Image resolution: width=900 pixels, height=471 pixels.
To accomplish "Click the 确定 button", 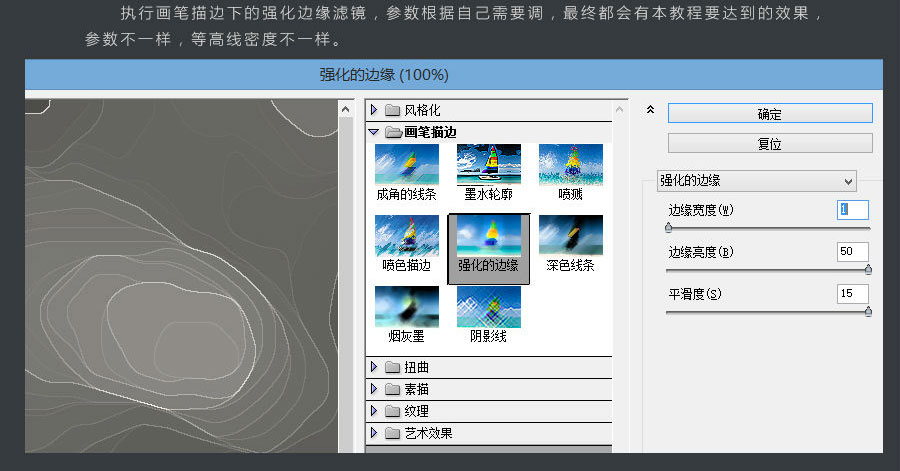I will pos(770,114).
